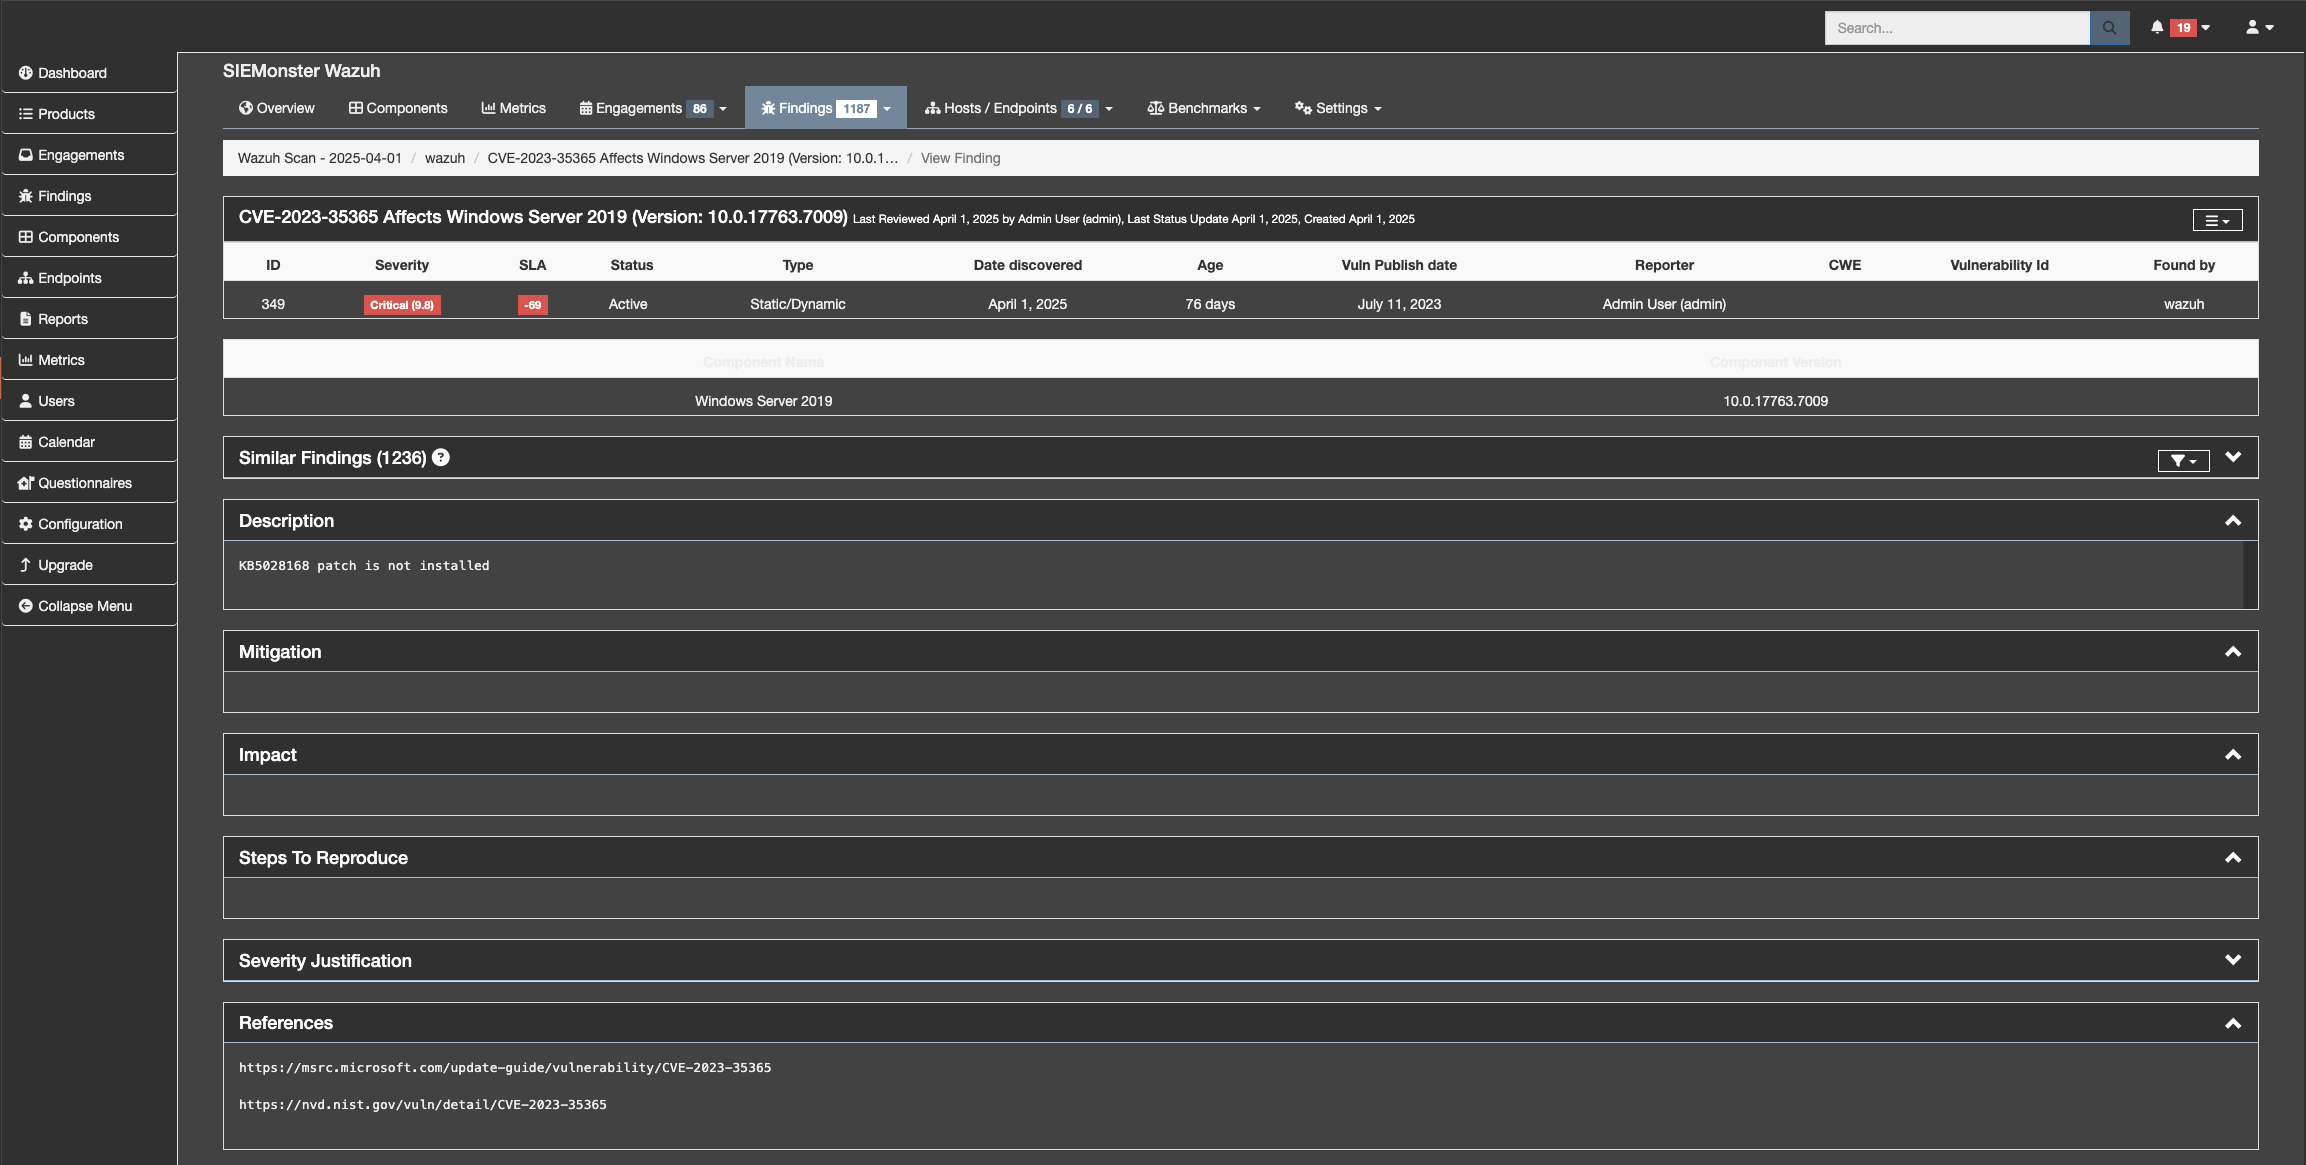Click the Wazuh Scan - 2025-04-01 breadcrumb

click(319, 158)
